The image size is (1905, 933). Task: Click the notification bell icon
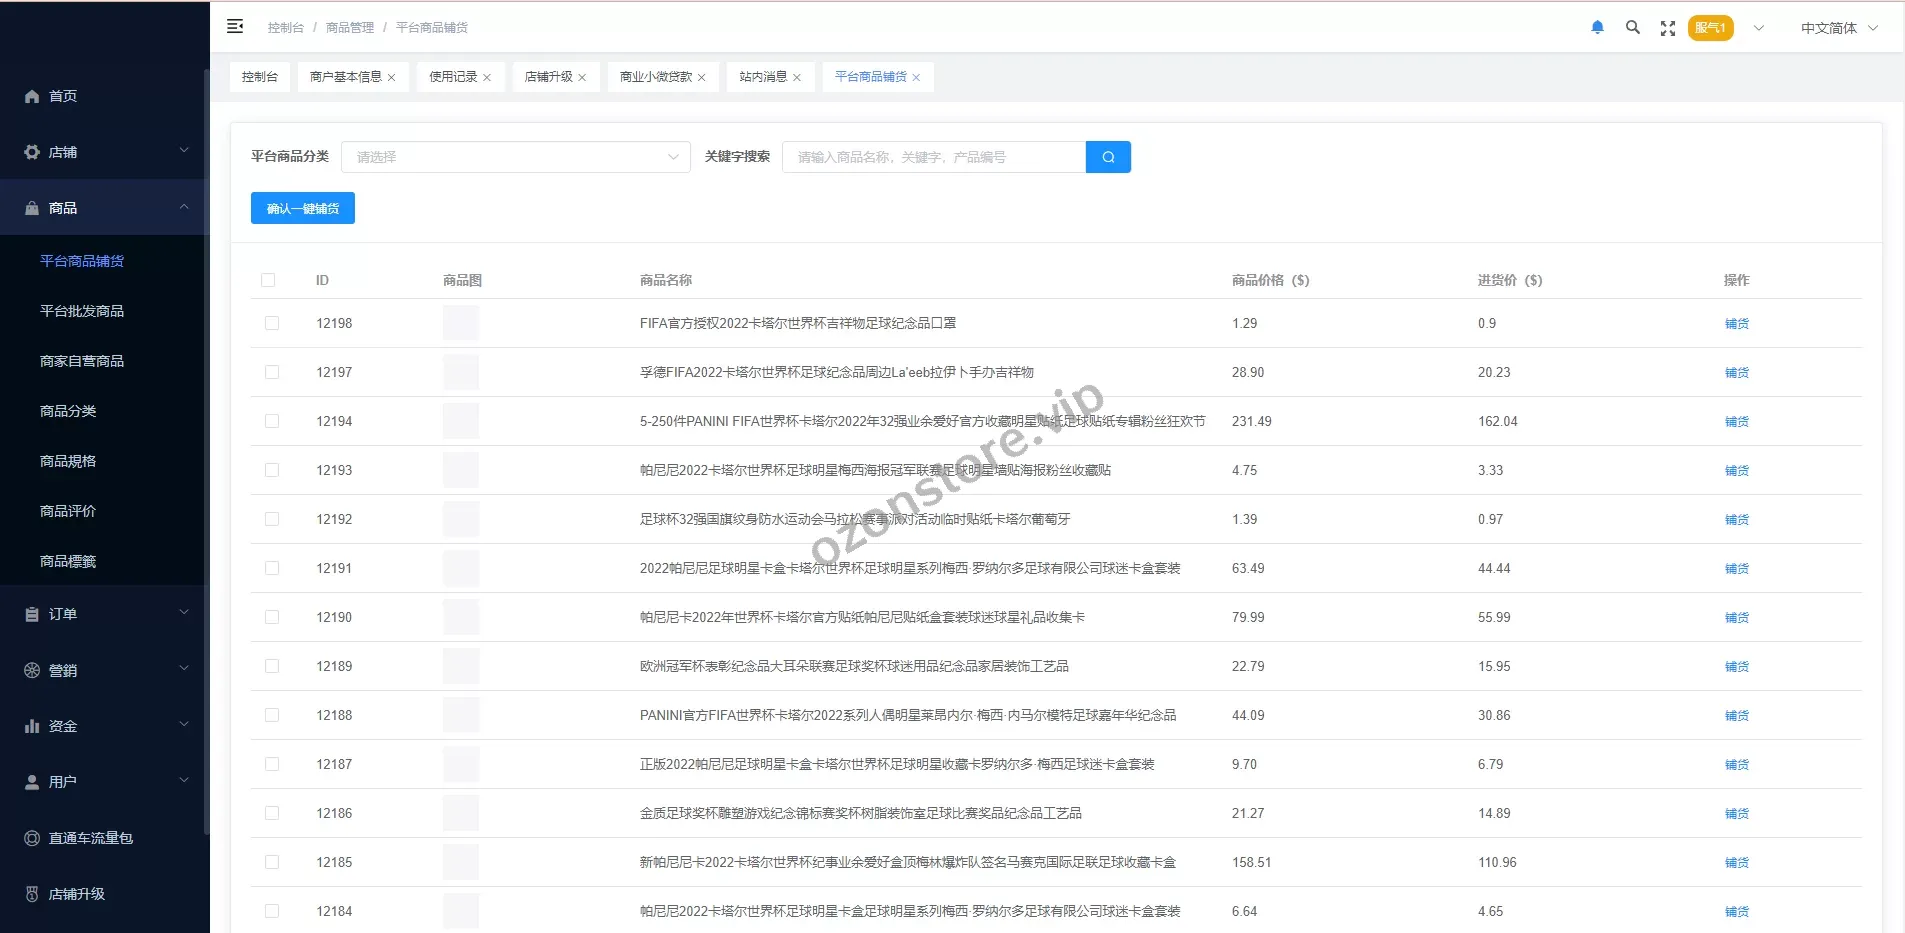(1597, 28)
